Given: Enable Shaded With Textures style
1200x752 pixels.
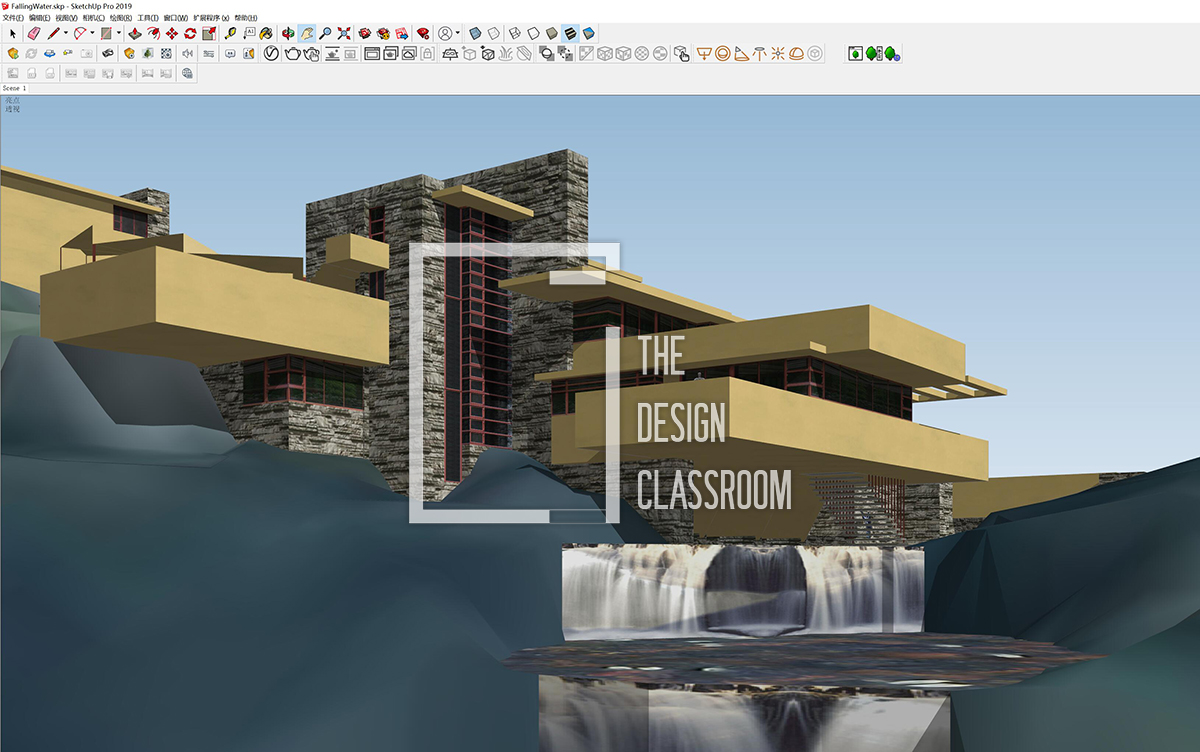Looking at the screenshot, I should point(569,33).
